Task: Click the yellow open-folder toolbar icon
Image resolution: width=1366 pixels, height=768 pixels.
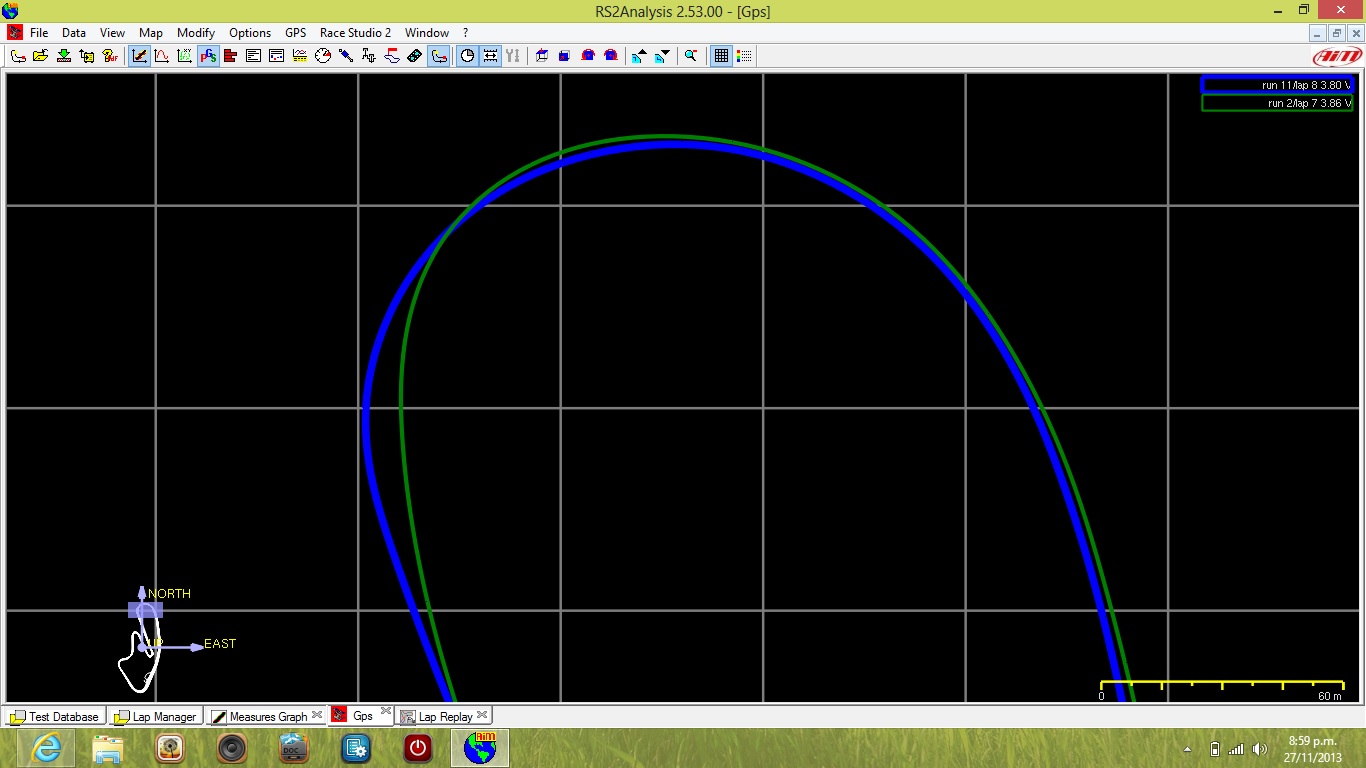Action: pyautogui.click(x=40, y=56)
